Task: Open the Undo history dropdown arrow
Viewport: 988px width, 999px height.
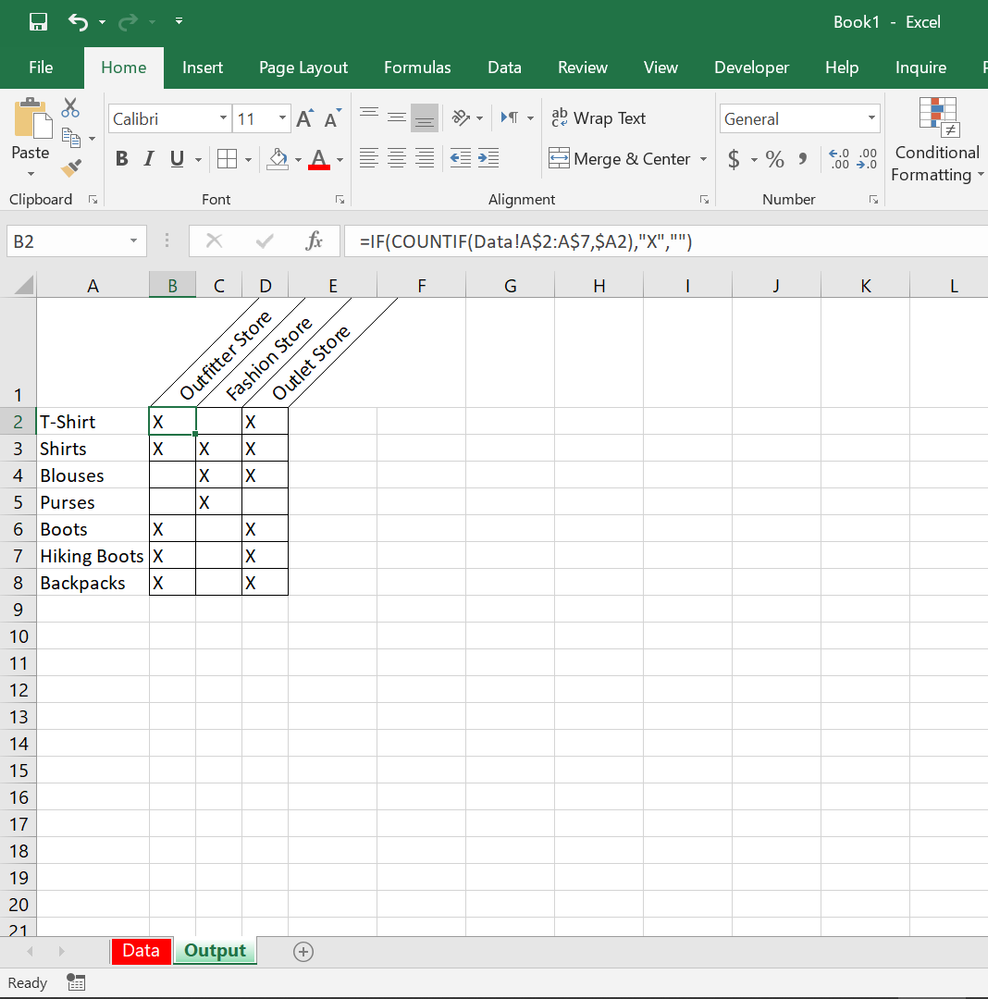Action: [102, 22]
